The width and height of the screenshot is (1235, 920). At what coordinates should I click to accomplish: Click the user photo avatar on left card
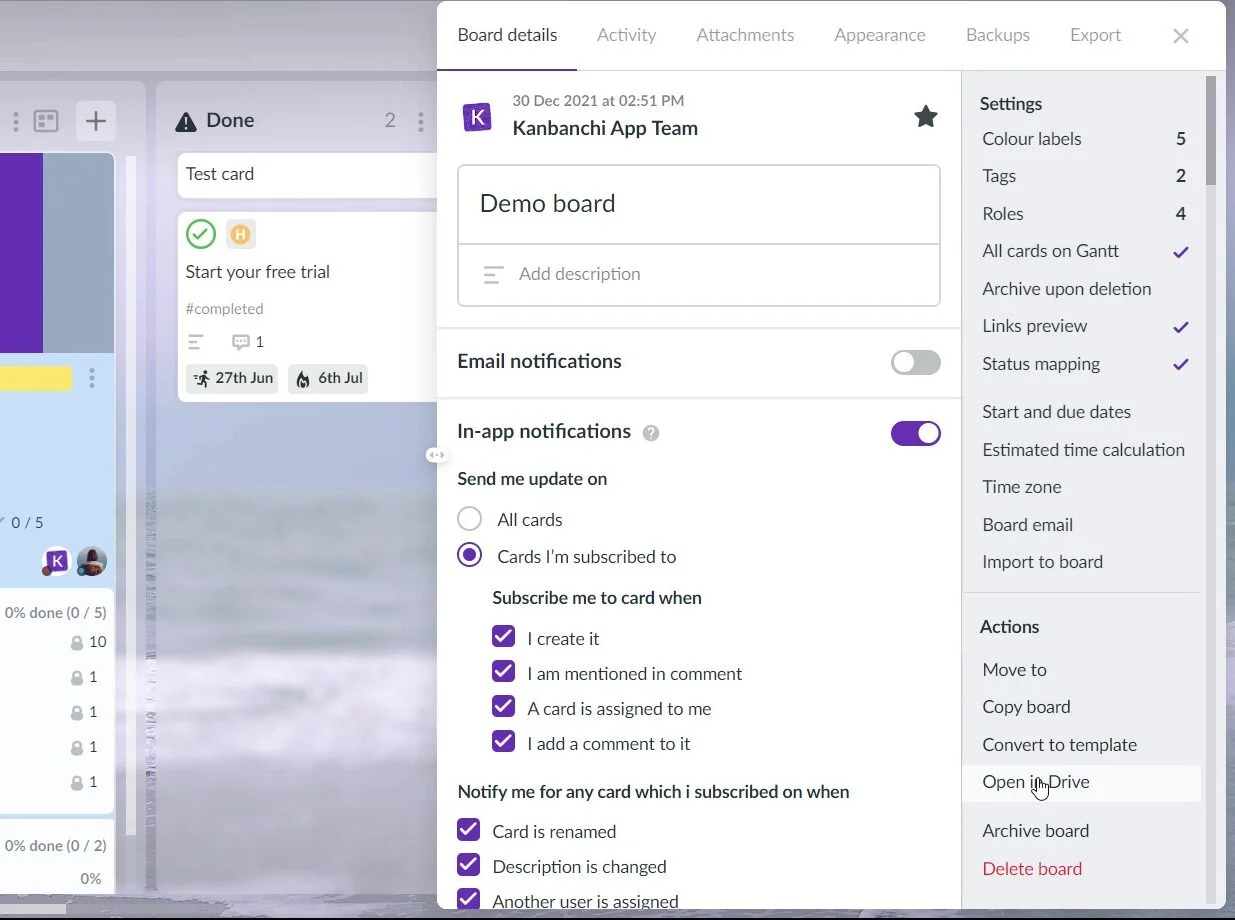(x=92, y=561)
